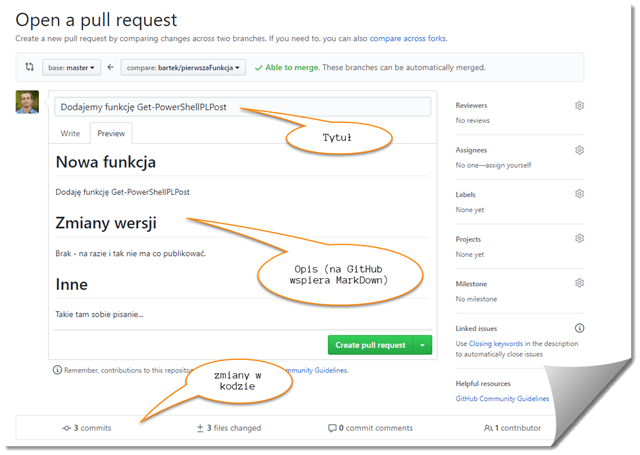Viewport: 640px width, 455px height.
Task: Switch to the Write tab
Action: [70, 133]
